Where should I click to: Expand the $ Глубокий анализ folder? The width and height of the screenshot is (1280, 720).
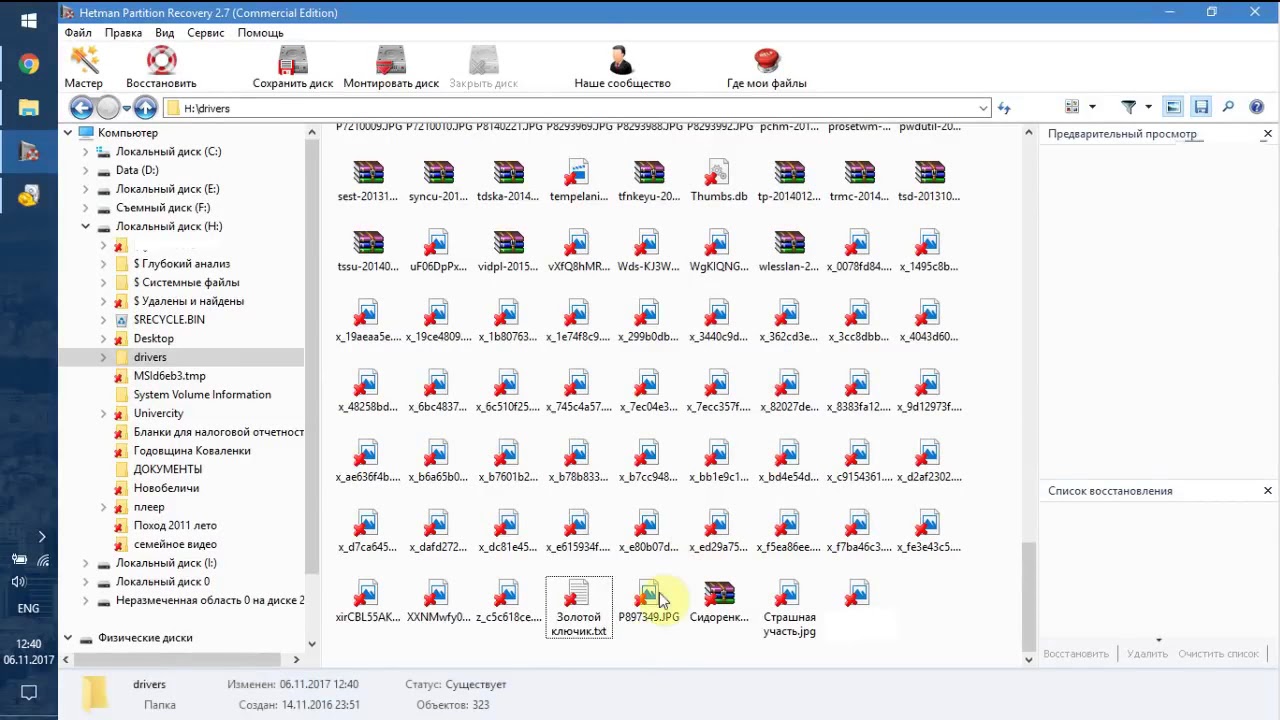tap(104, 264)
